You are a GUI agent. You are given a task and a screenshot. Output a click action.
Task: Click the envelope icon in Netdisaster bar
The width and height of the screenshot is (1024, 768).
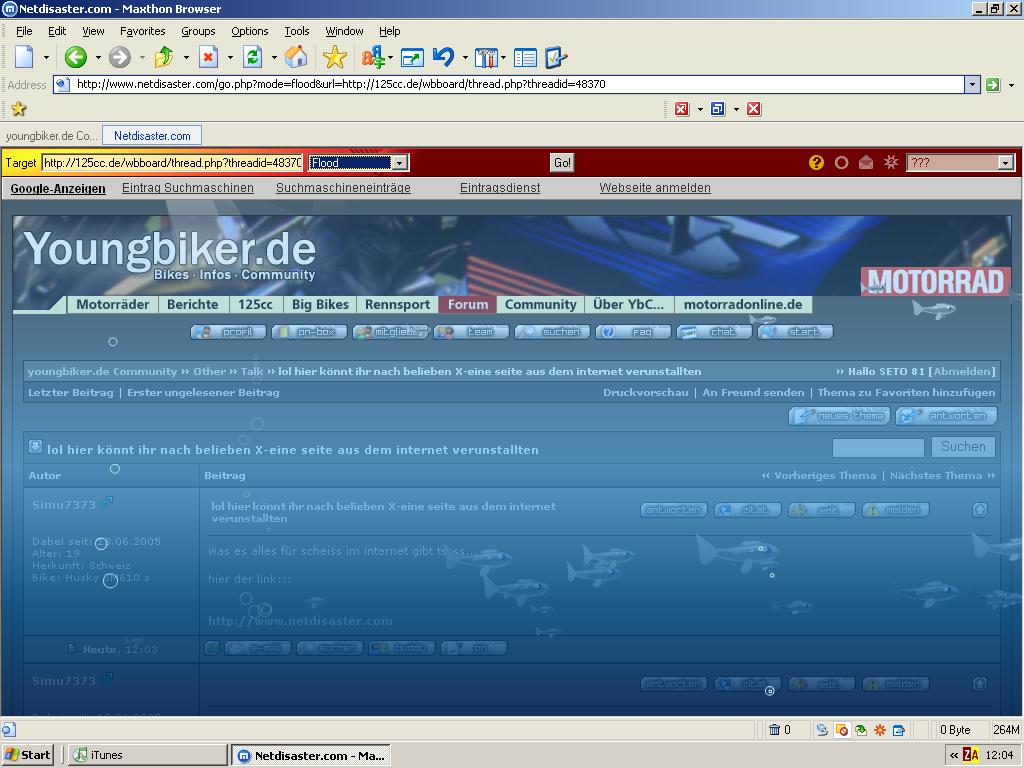(866, 163)
